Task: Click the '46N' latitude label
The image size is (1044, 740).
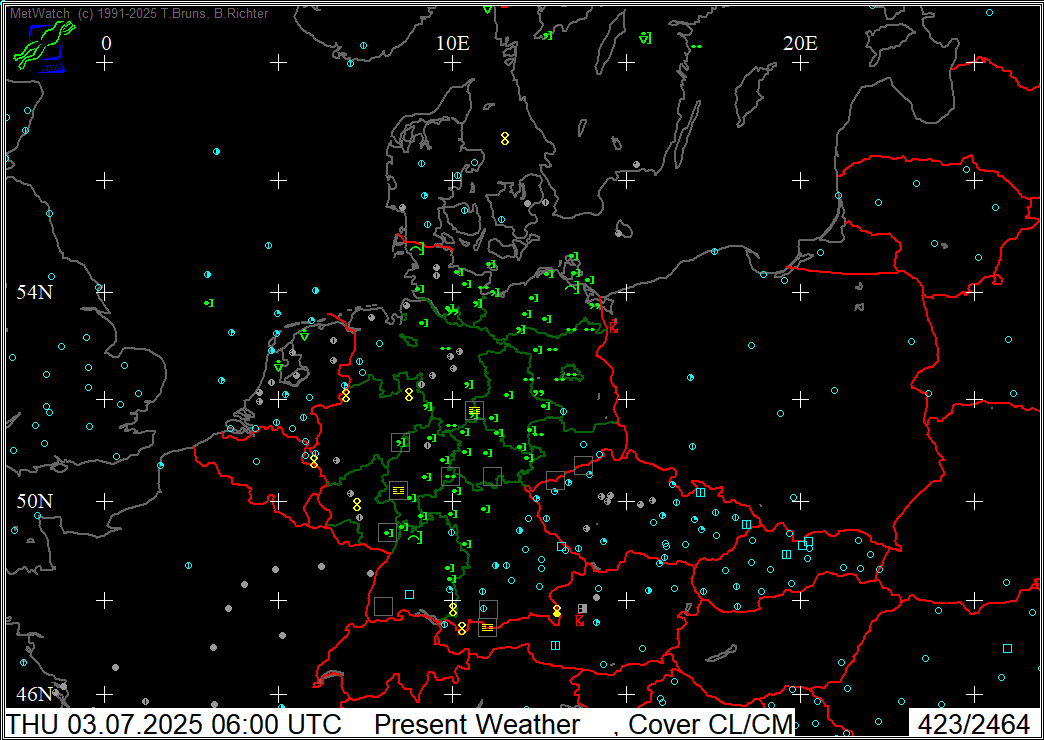Action: click(35, 695)
